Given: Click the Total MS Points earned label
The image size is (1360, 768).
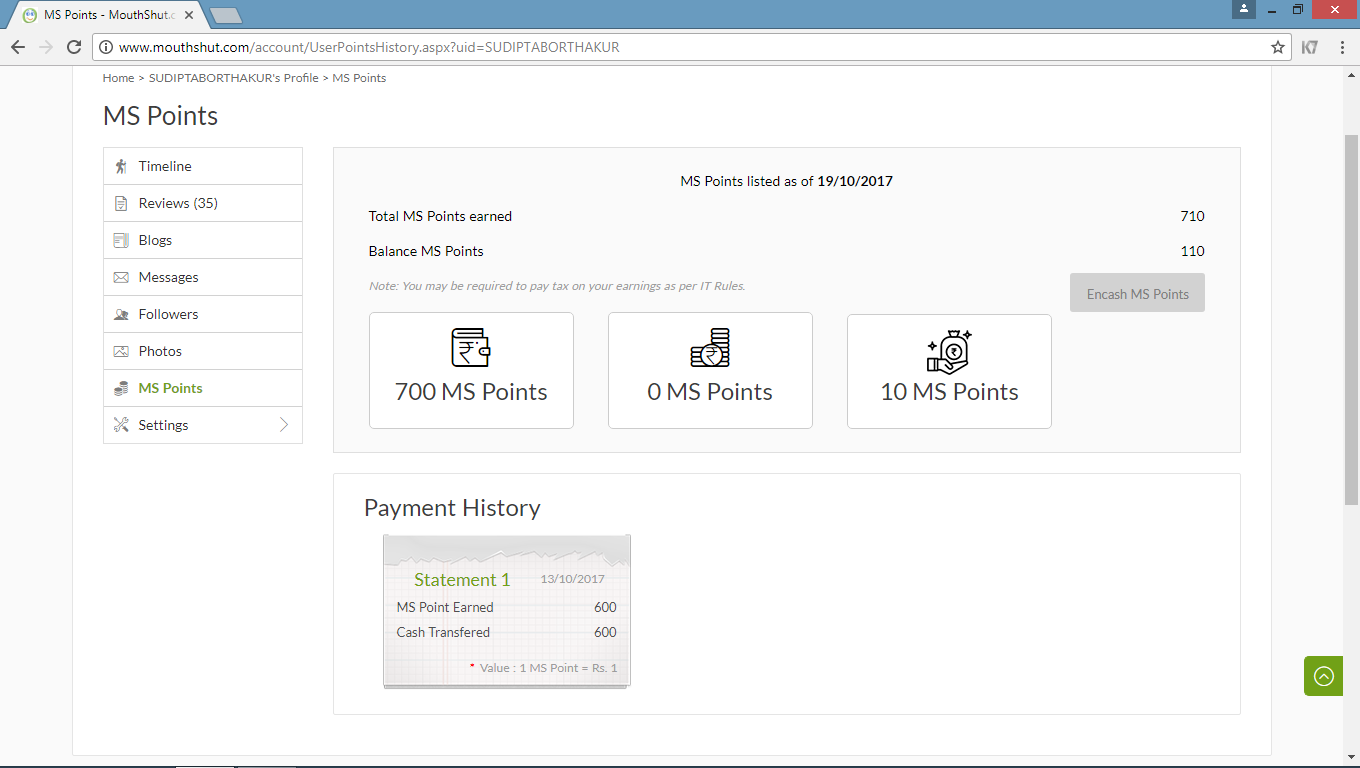Looking at the screenshot, I should [x=440, y=216].
